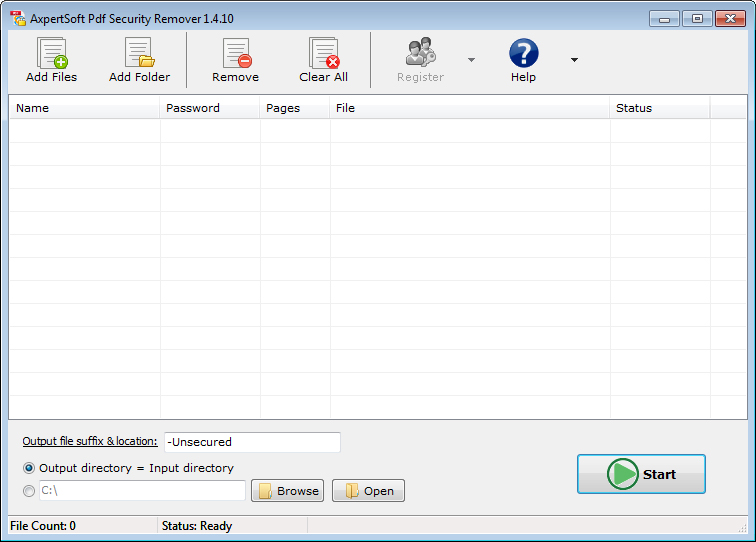Sort by the Name column header
This screenshot has width=756, height=542.
[x=85, y=108]
